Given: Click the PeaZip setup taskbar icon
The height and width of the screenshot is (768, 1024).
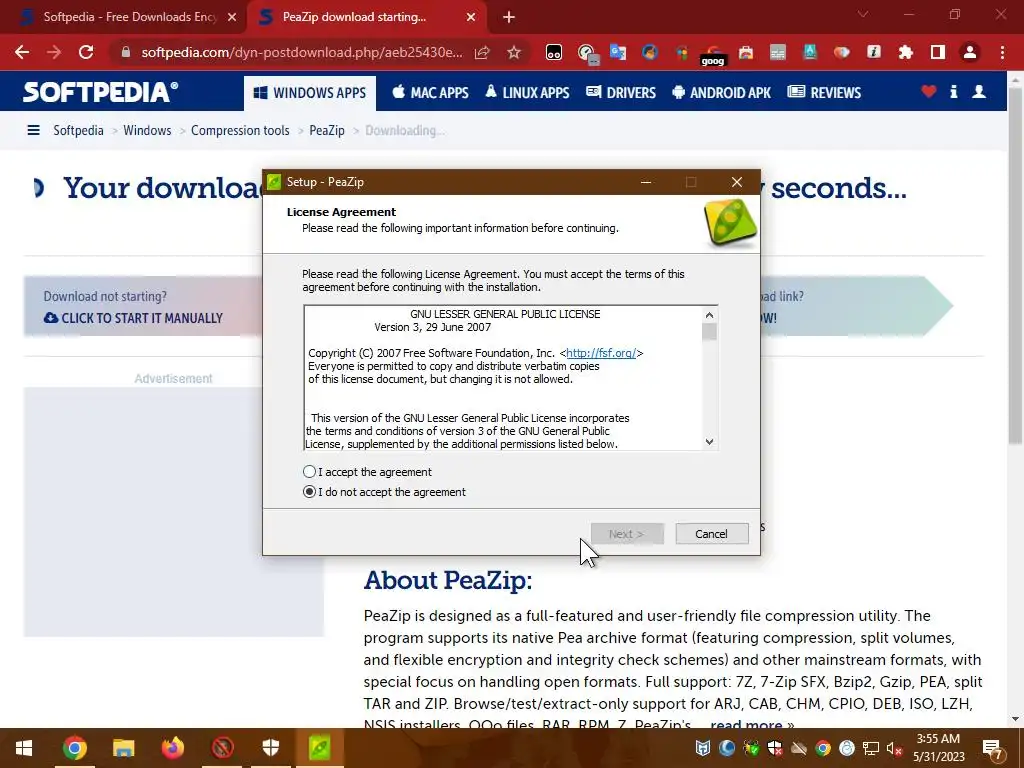Looking at the screenshot, I should (319, 748).
